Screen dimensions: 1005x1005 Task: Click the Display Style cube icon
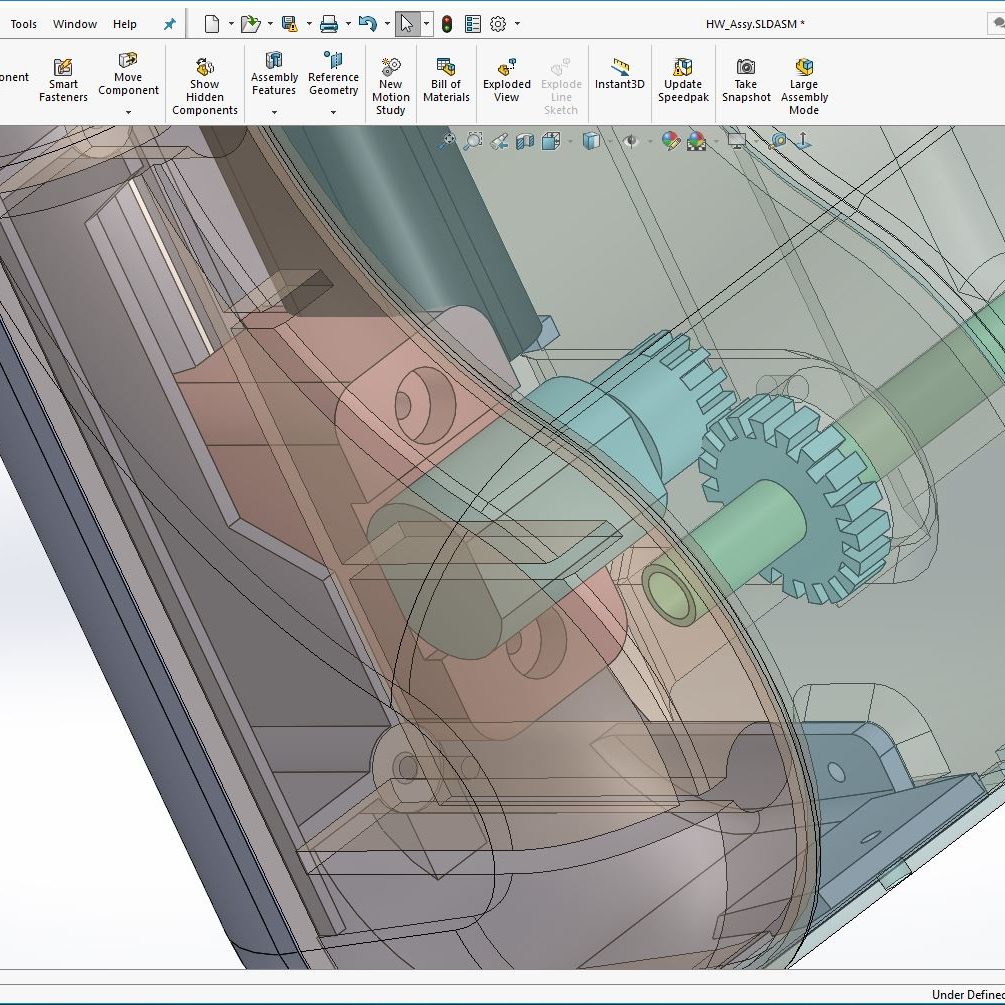591,140
